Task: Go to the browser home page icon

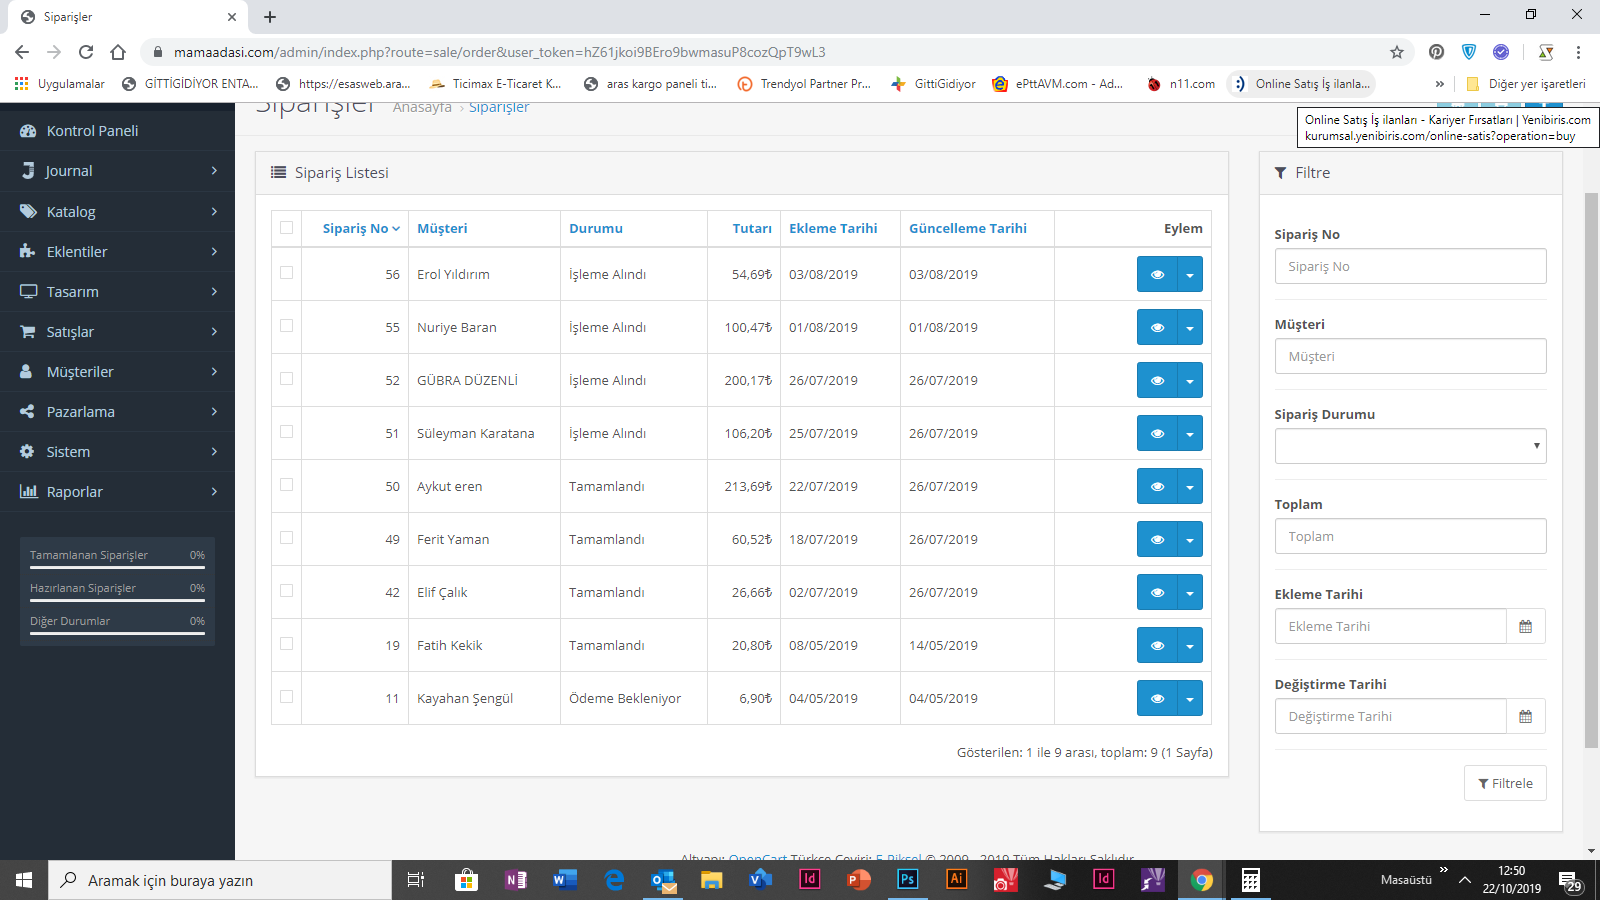Action: click(118, 52)
